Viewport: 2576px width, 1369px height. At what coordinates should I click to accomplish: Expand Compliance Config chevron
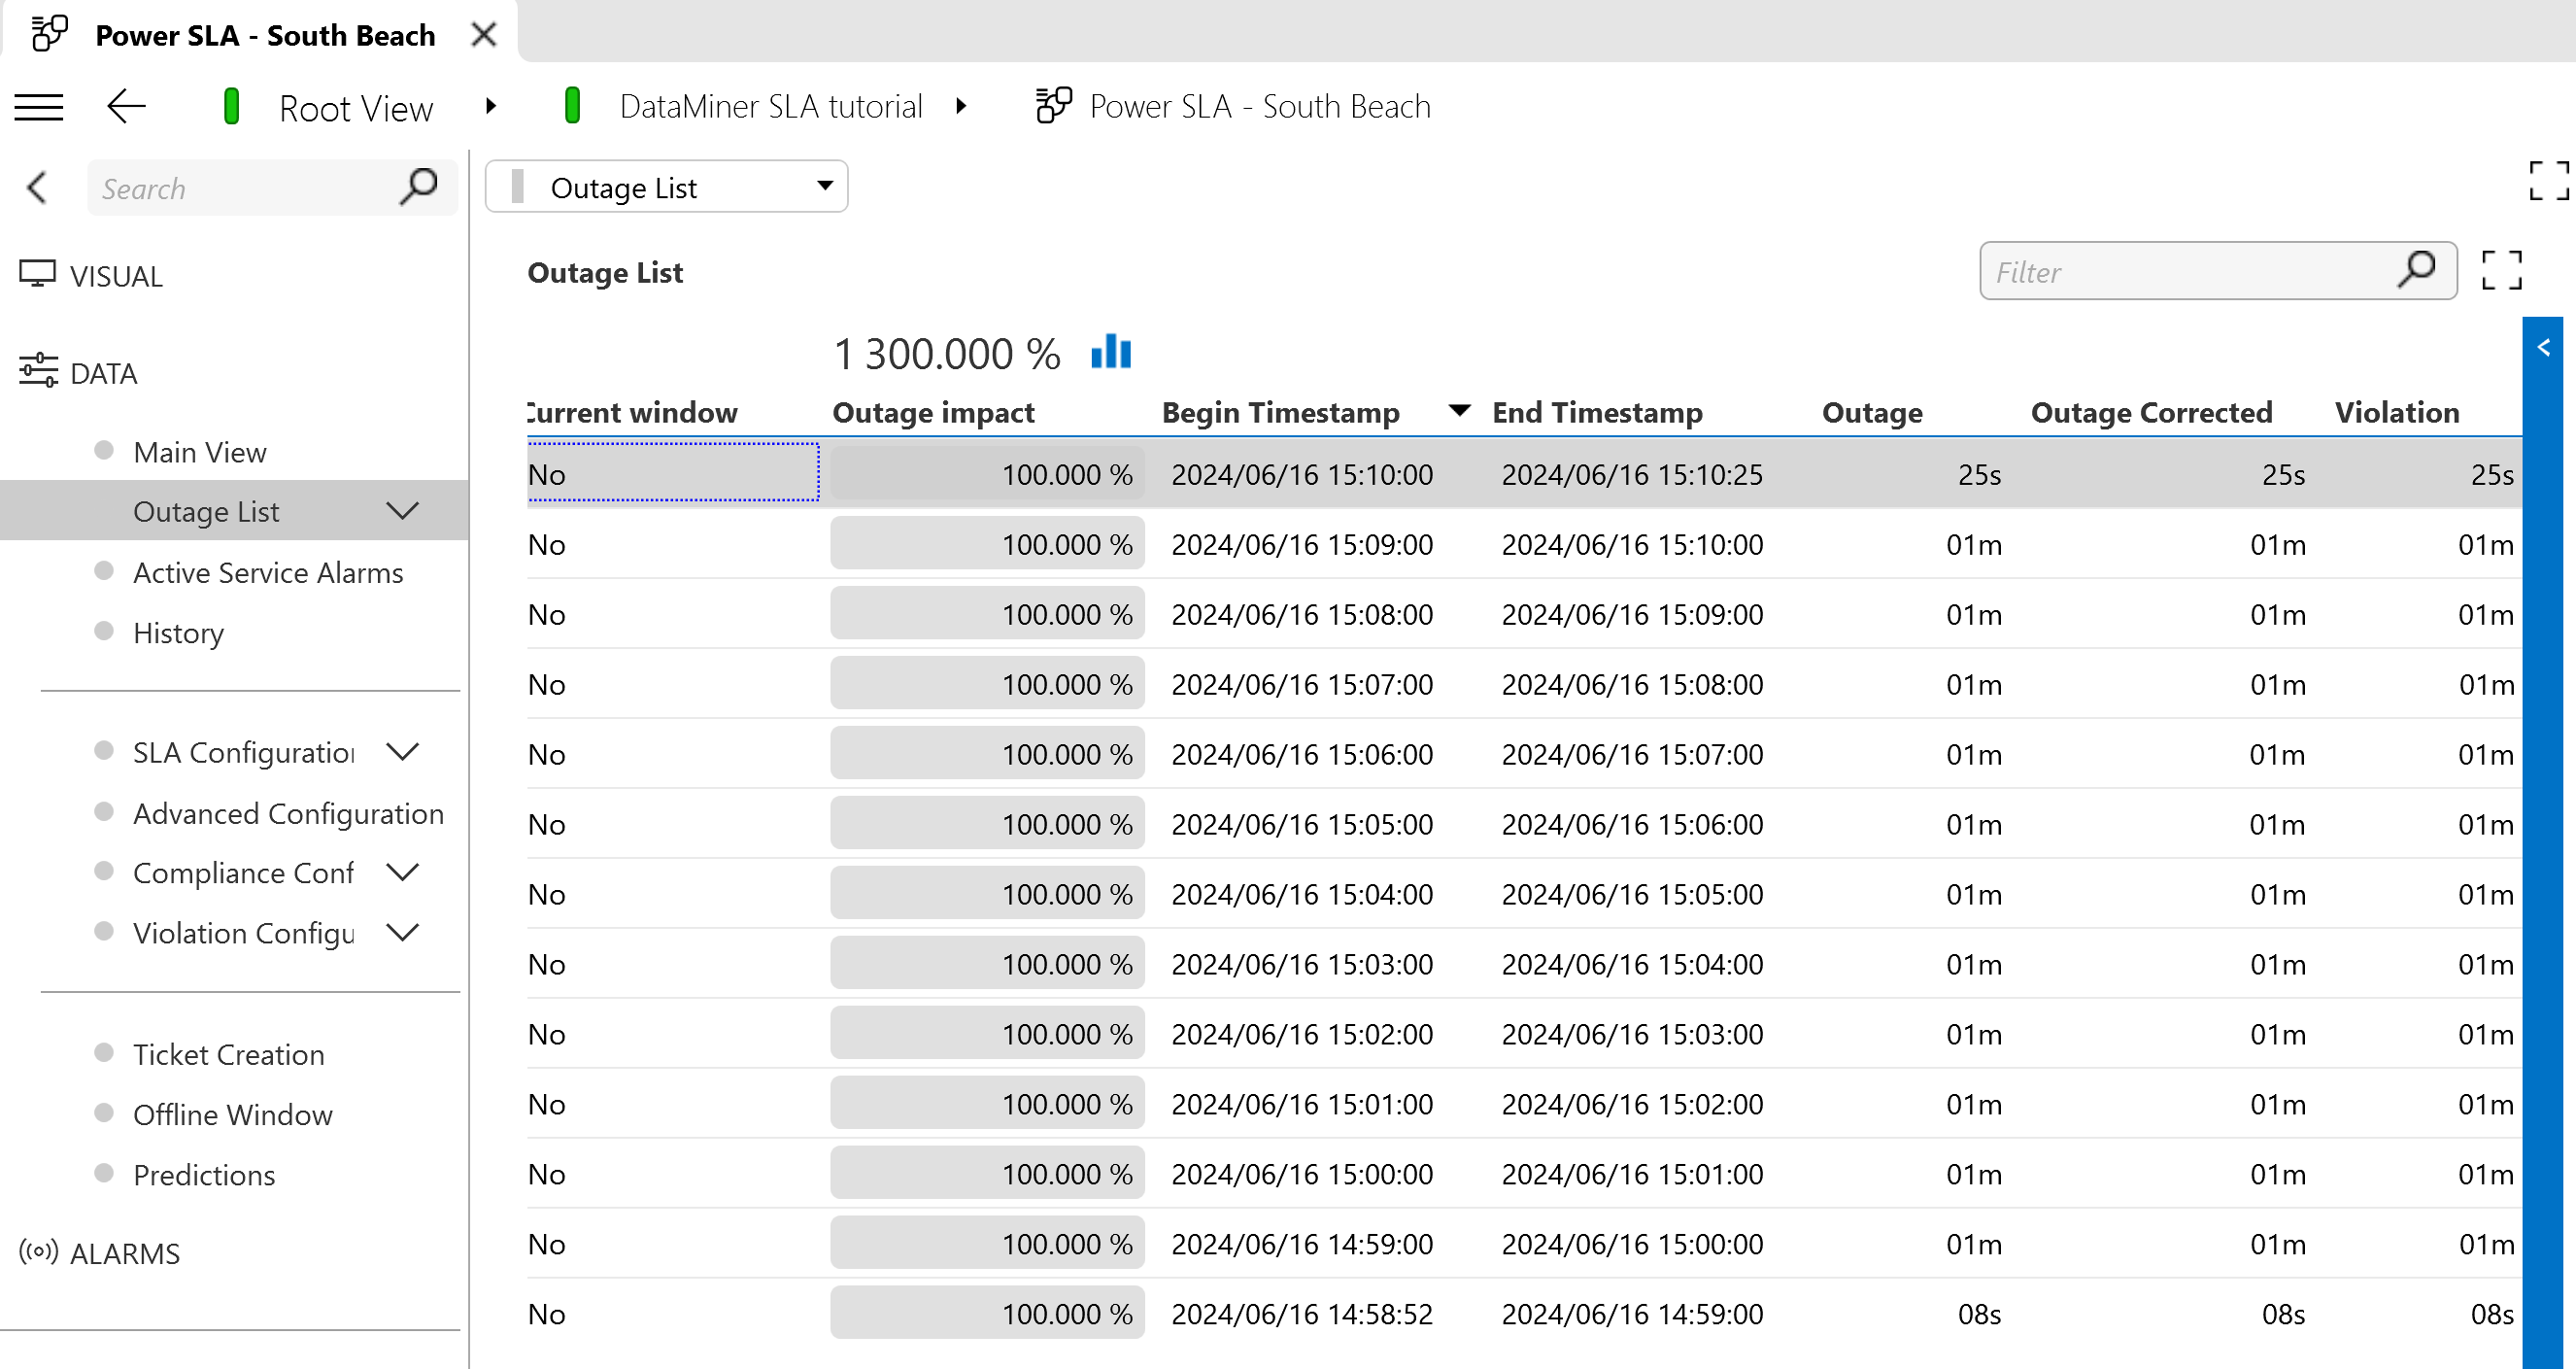(402, 872)
